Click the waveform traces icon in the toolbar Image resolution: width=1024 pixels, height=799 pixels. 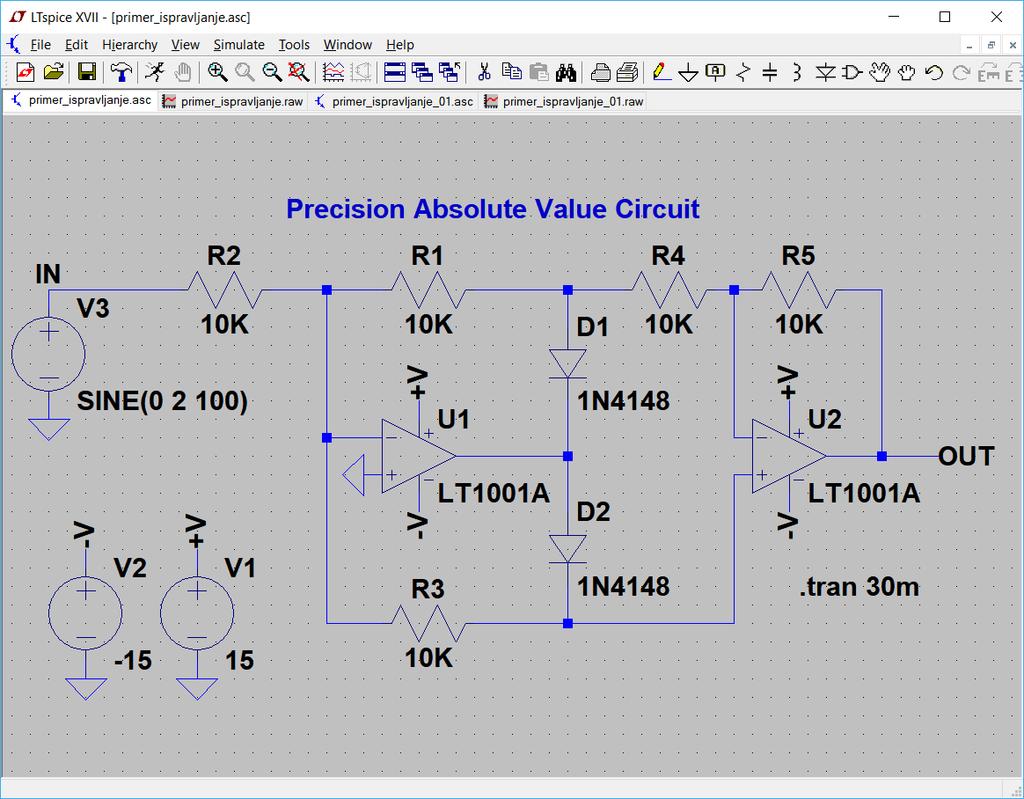[x=333, y=72]
